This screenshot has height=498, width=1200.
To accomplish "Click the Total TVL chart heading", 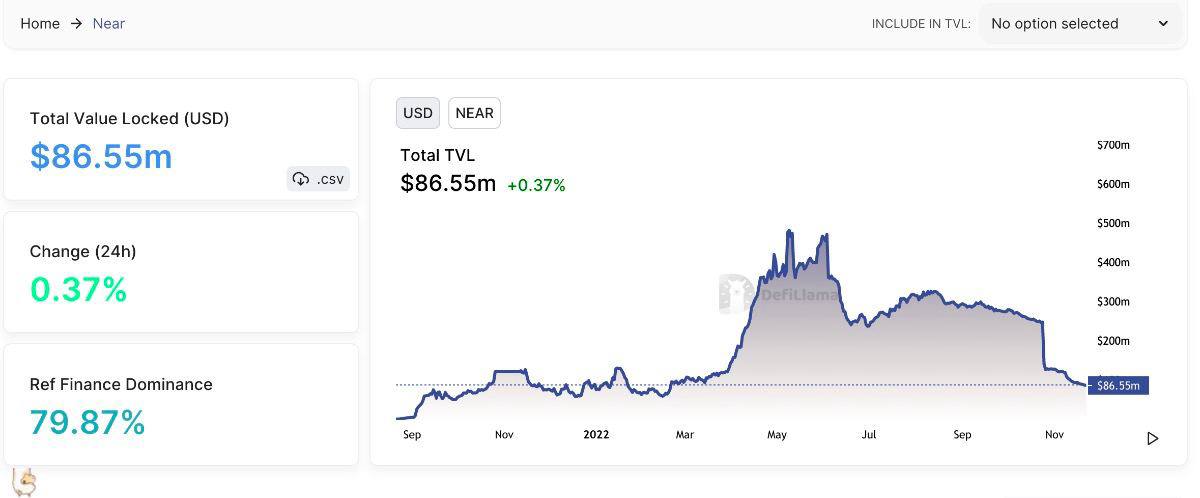I will pyautogui.click(x=437, y=155).
